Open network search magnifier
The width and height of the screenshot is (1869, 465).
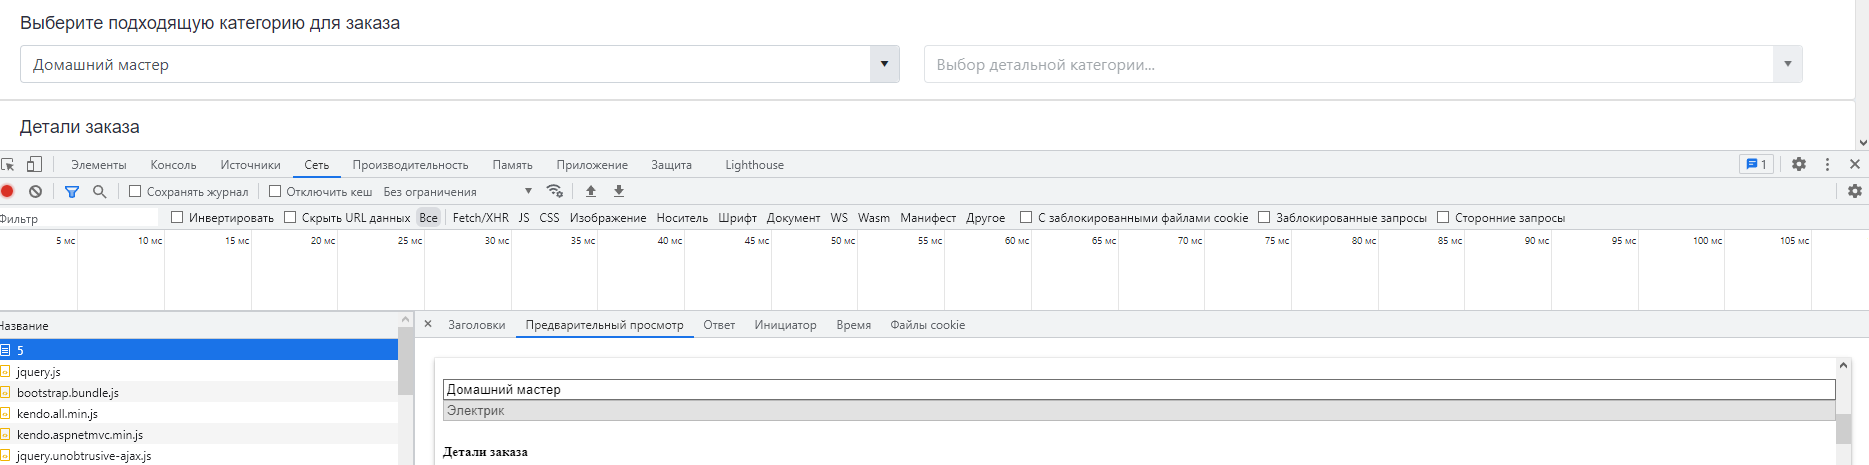[100, 191]
